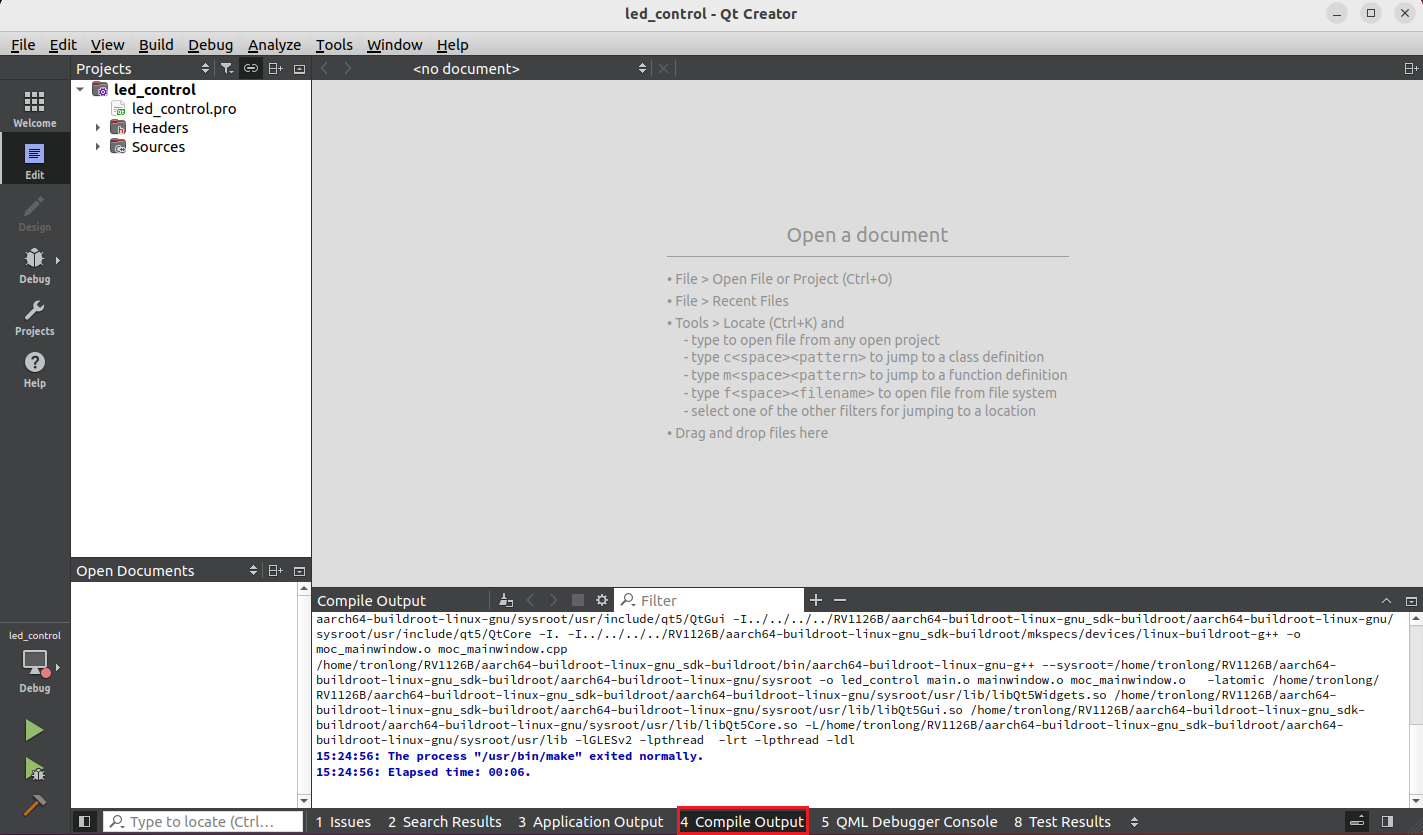
Task: Open Compile Output settings gear
Action: 602,600
